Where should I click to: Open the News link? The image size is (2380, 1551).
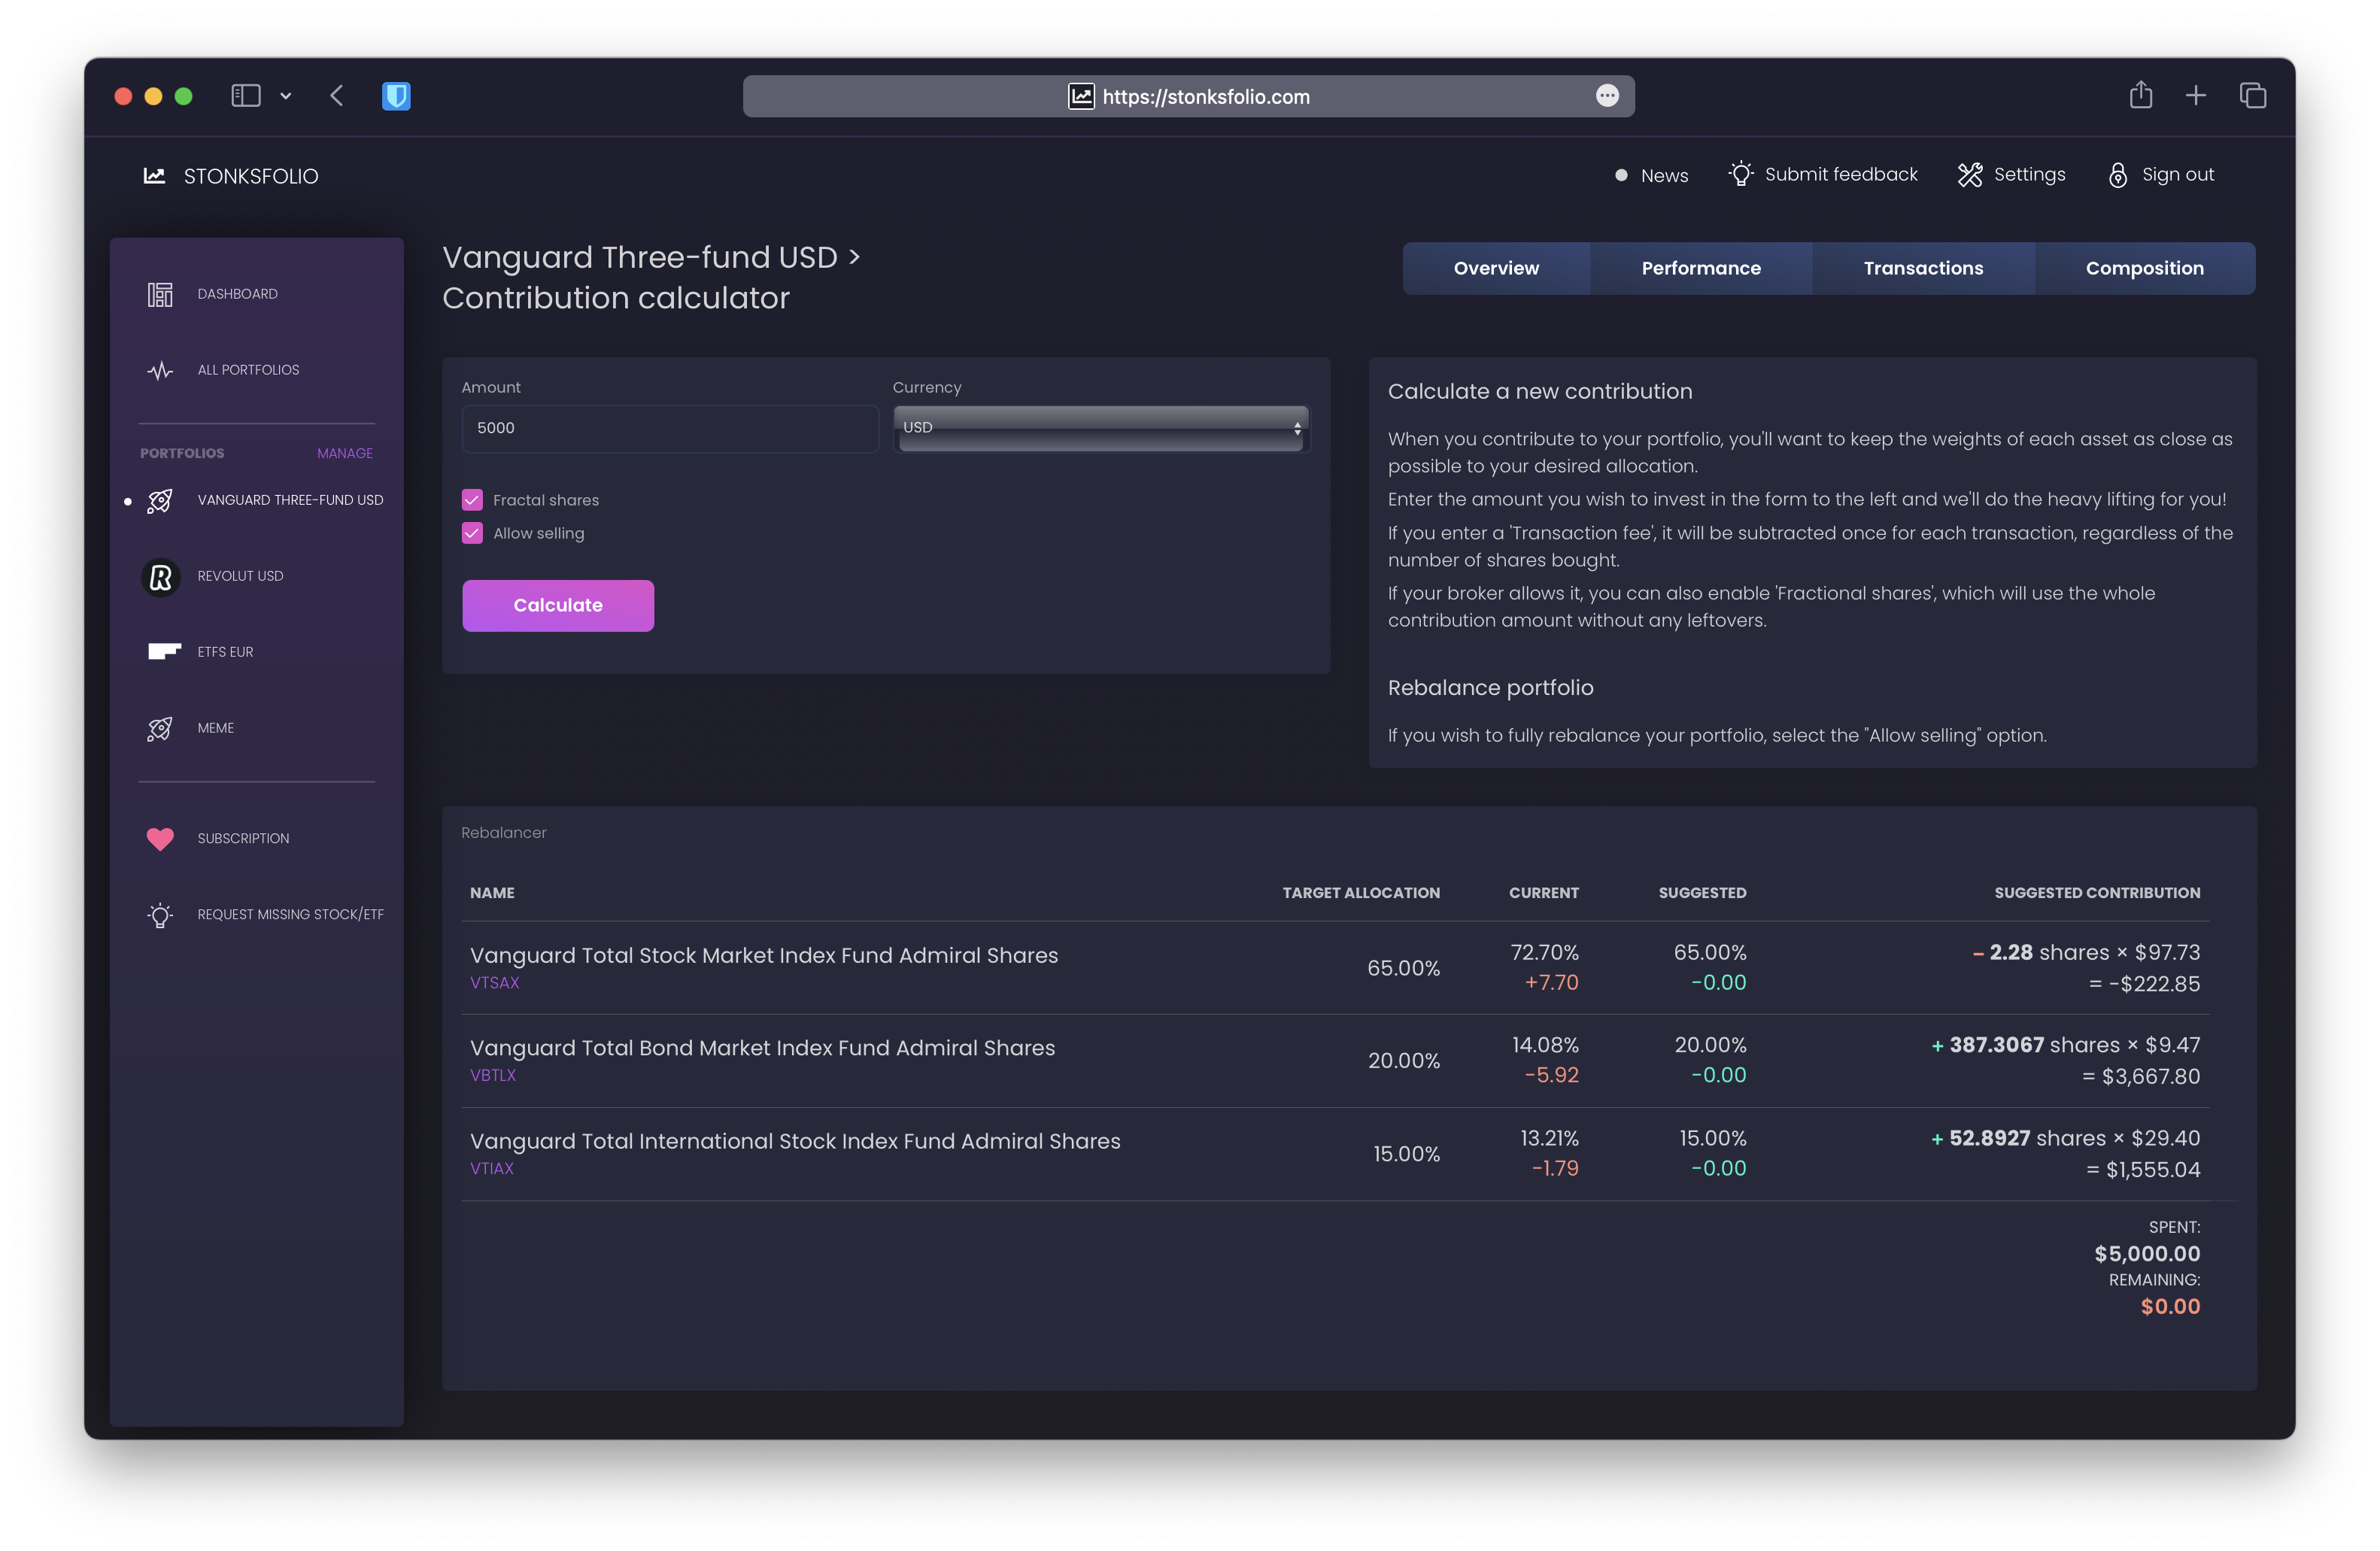[x=1664, y=176]
